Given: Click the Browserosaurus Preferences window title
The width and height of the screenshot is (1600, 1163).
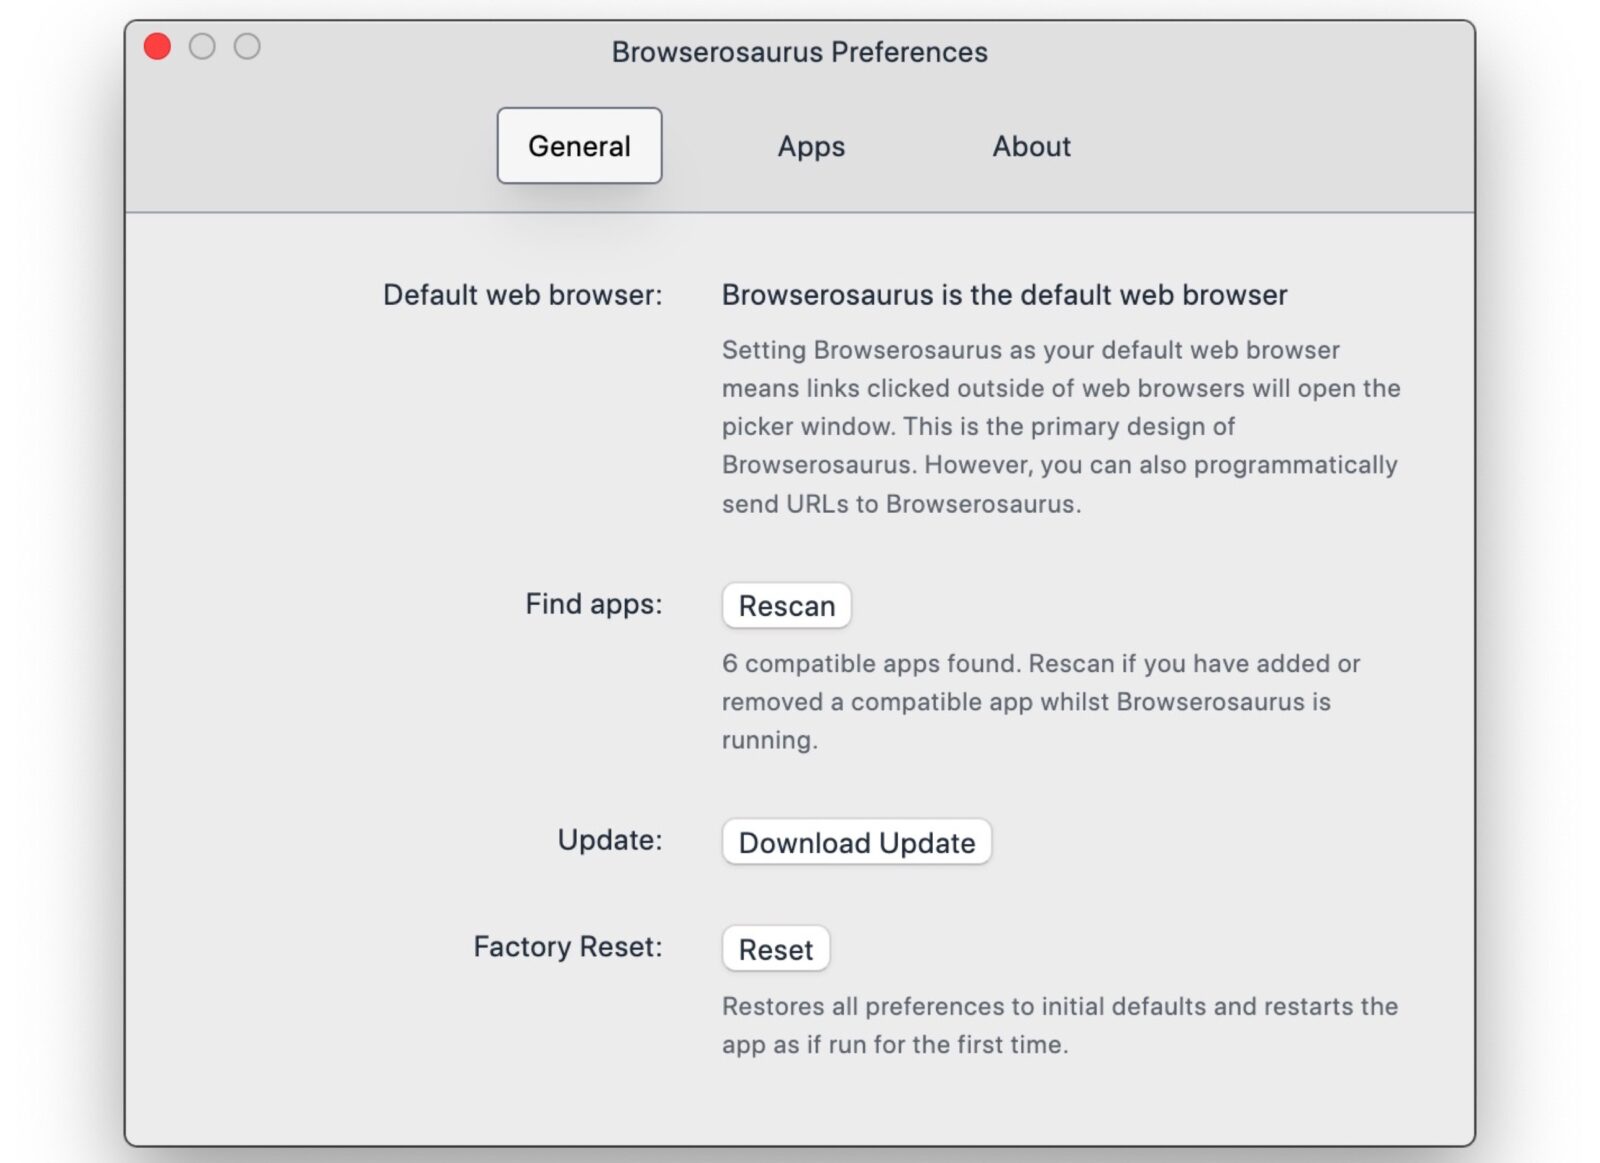Looking at the screenshot, I should point(799,52).
